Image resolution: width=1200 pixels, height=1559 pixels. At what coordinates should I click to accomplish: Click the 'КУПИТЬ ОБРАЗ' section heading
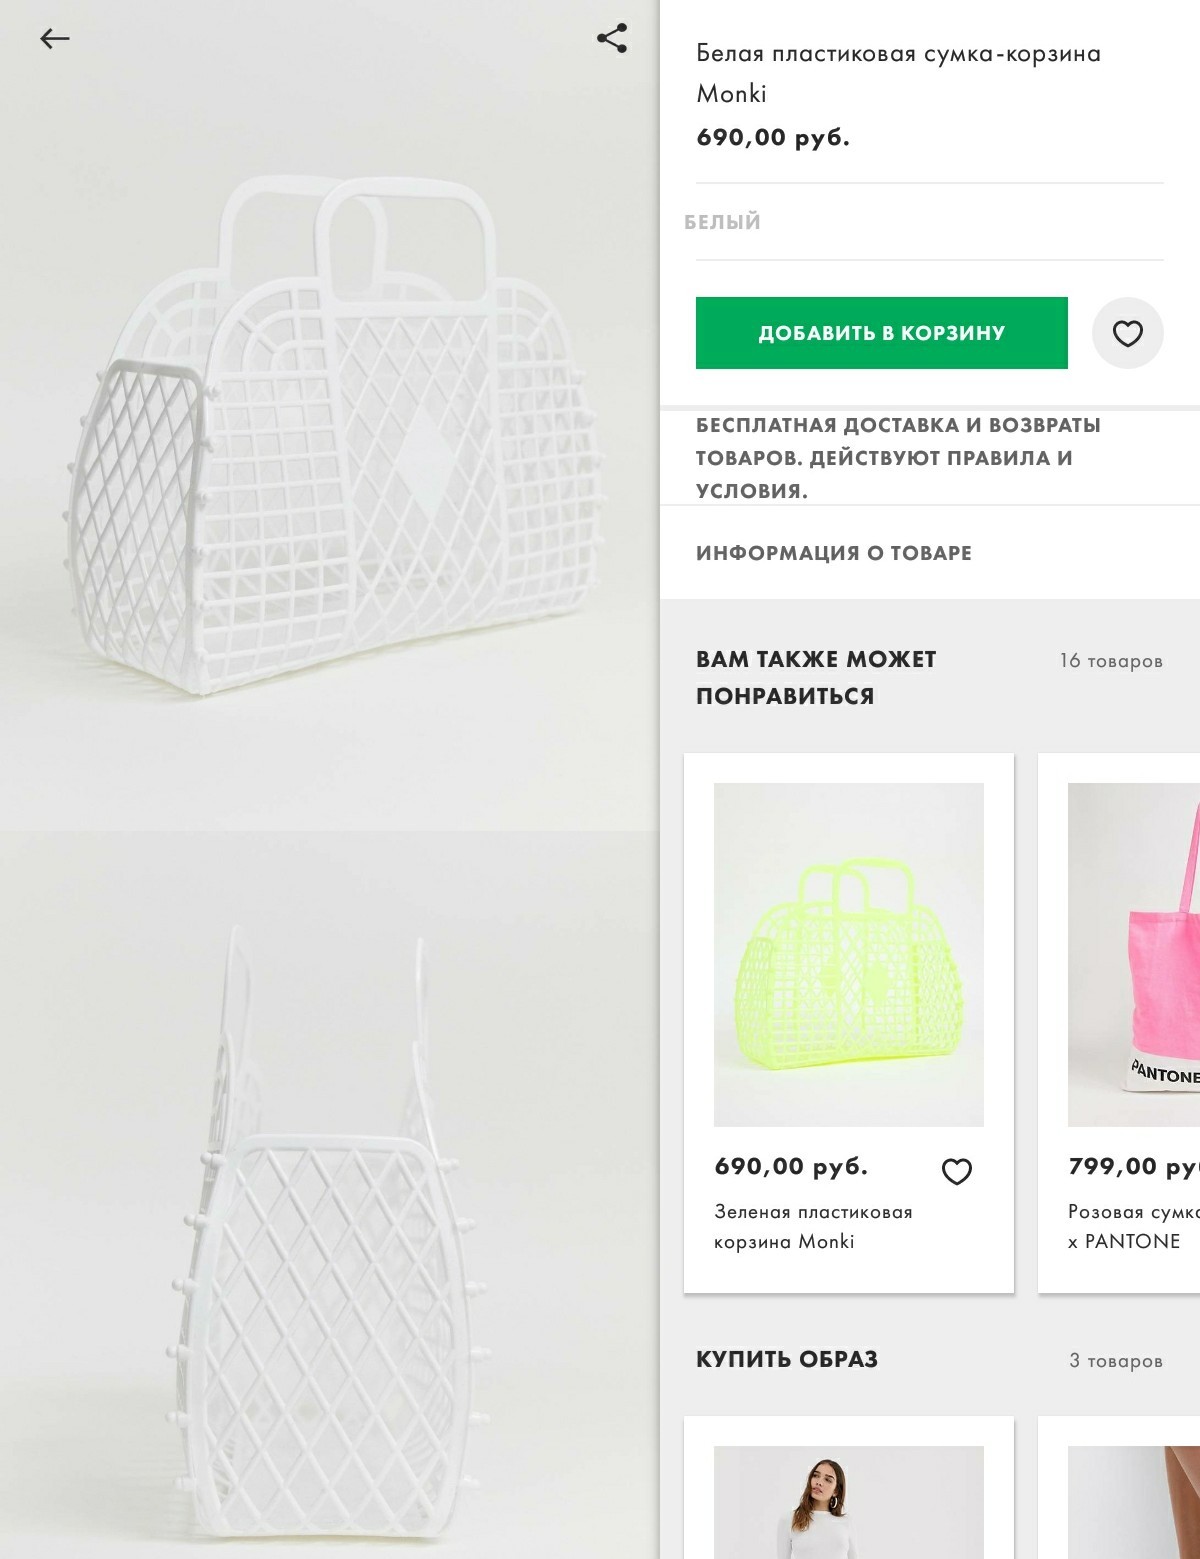pyautogui.click(x=787, y=1360)
